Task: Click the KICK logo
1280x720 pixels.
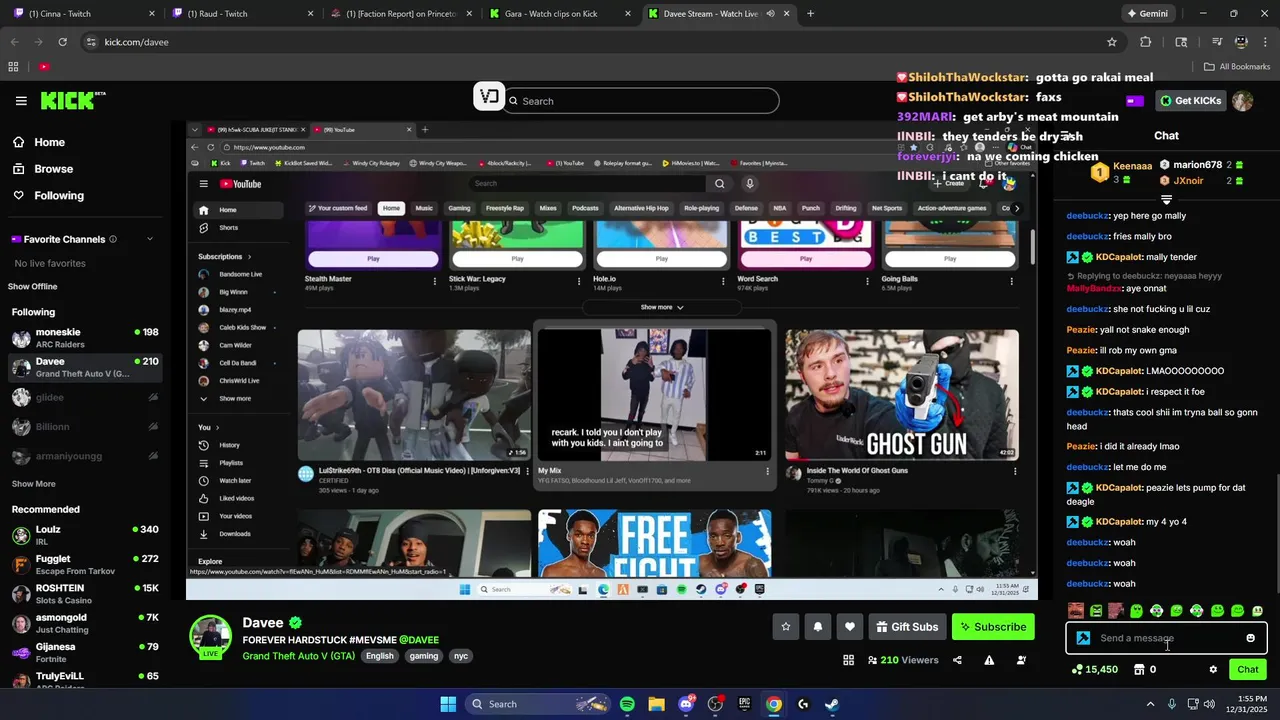Action: click(x=72, y=100)
